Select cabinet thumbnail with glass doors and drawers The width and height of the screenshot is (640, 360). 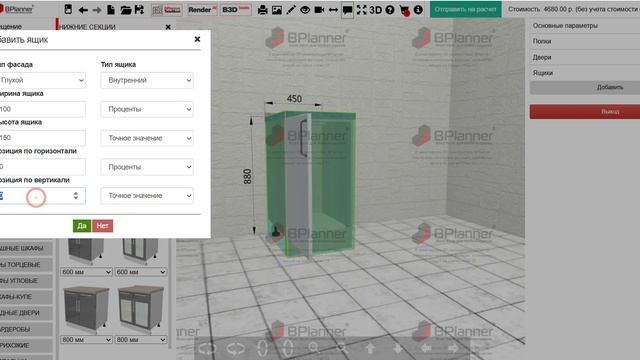point(140,308)
